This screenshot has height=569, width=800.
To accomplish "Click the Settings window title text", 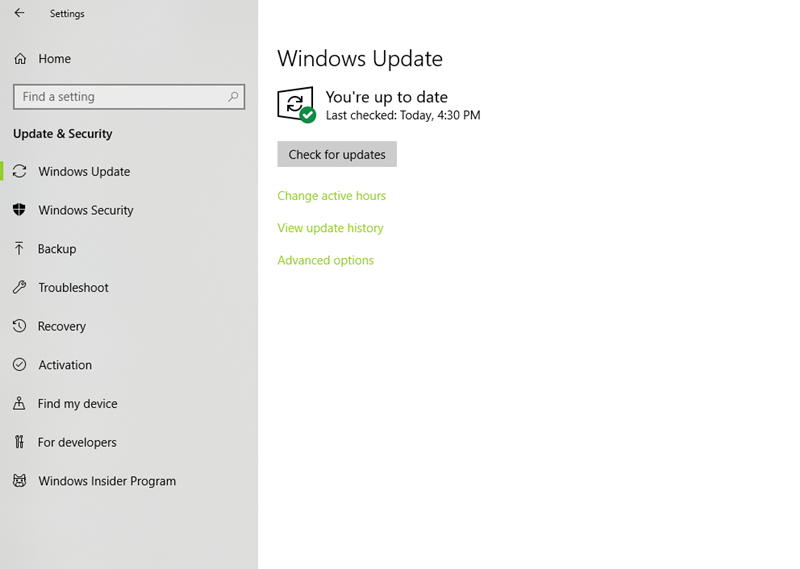I will point(67,14).
